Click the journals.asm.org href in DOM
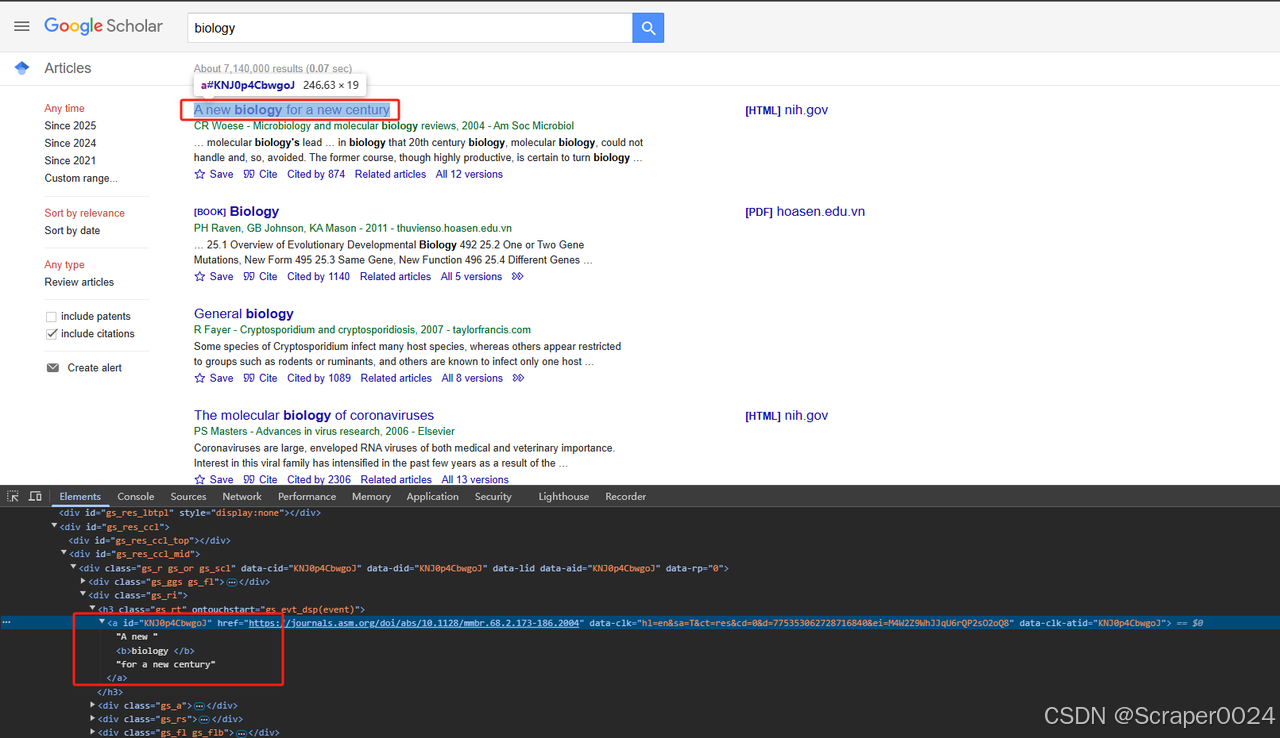The width and height of the screenshot is (1280, 738). click(414, 623)
